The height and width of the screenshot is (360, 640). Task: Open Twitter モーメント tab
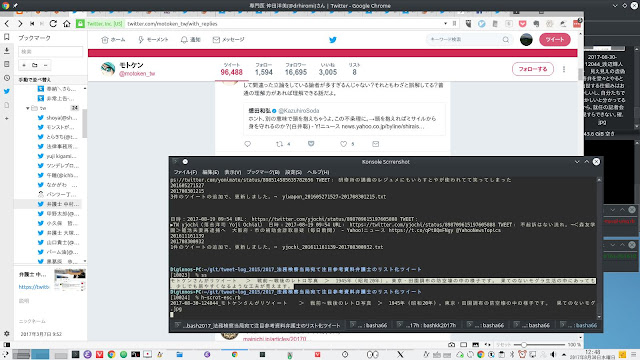pyautogui.click(x=153, y=40)
